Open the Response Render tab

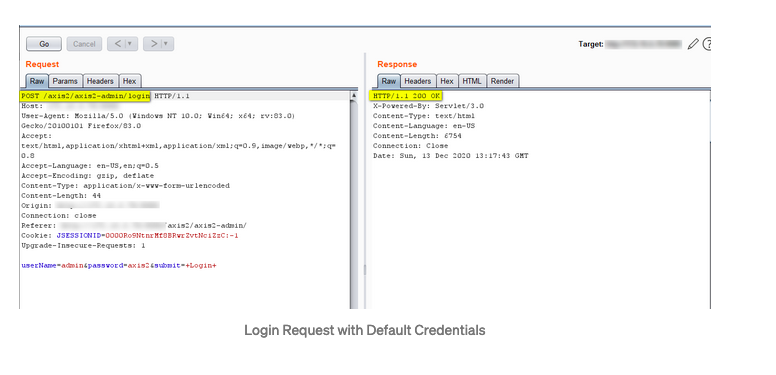click(503, 81)
